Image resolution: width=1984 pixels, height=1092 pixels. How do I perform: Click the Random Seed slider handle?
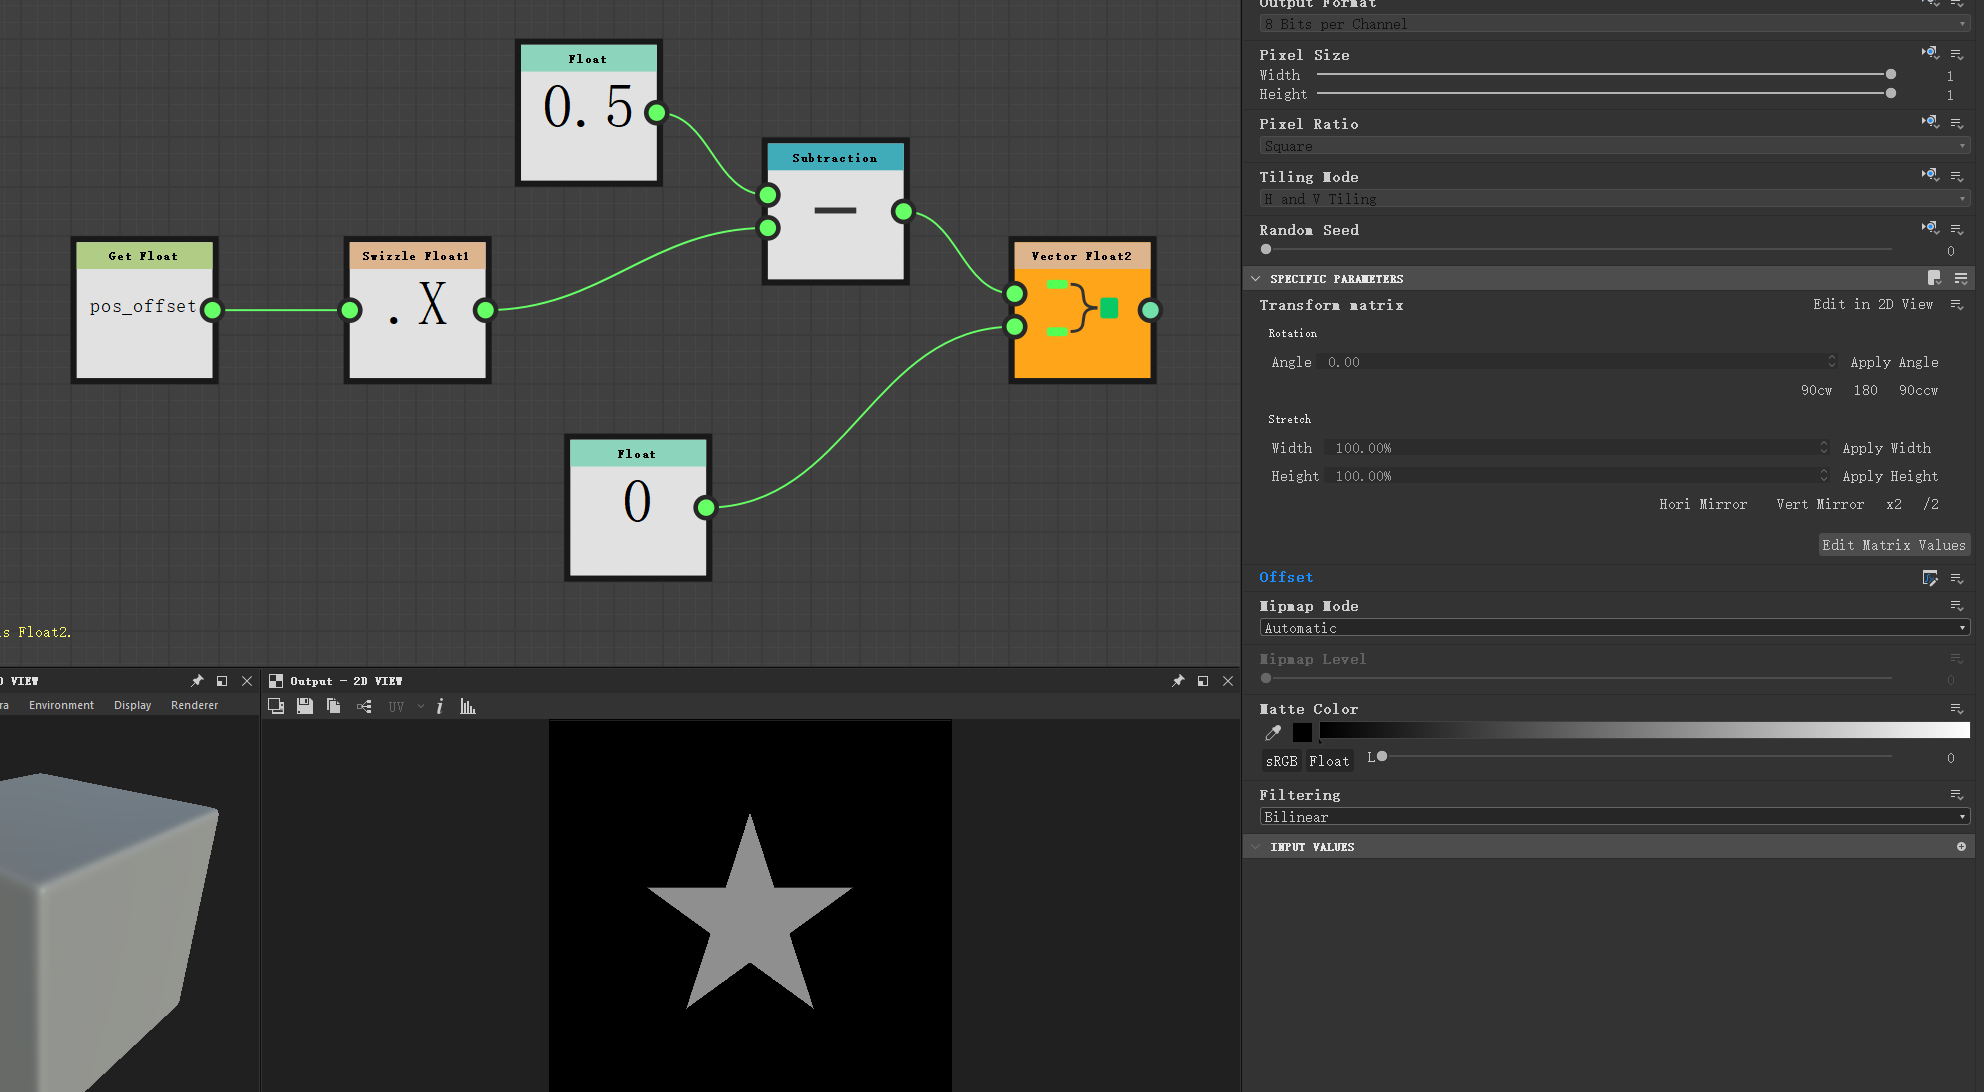tap(1266, 249)
